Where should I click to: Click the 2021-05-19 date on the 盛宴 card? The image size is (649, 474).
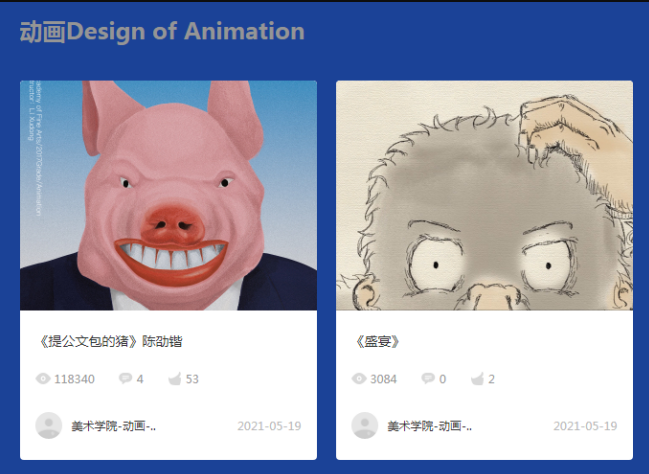(x=585, y=426)
